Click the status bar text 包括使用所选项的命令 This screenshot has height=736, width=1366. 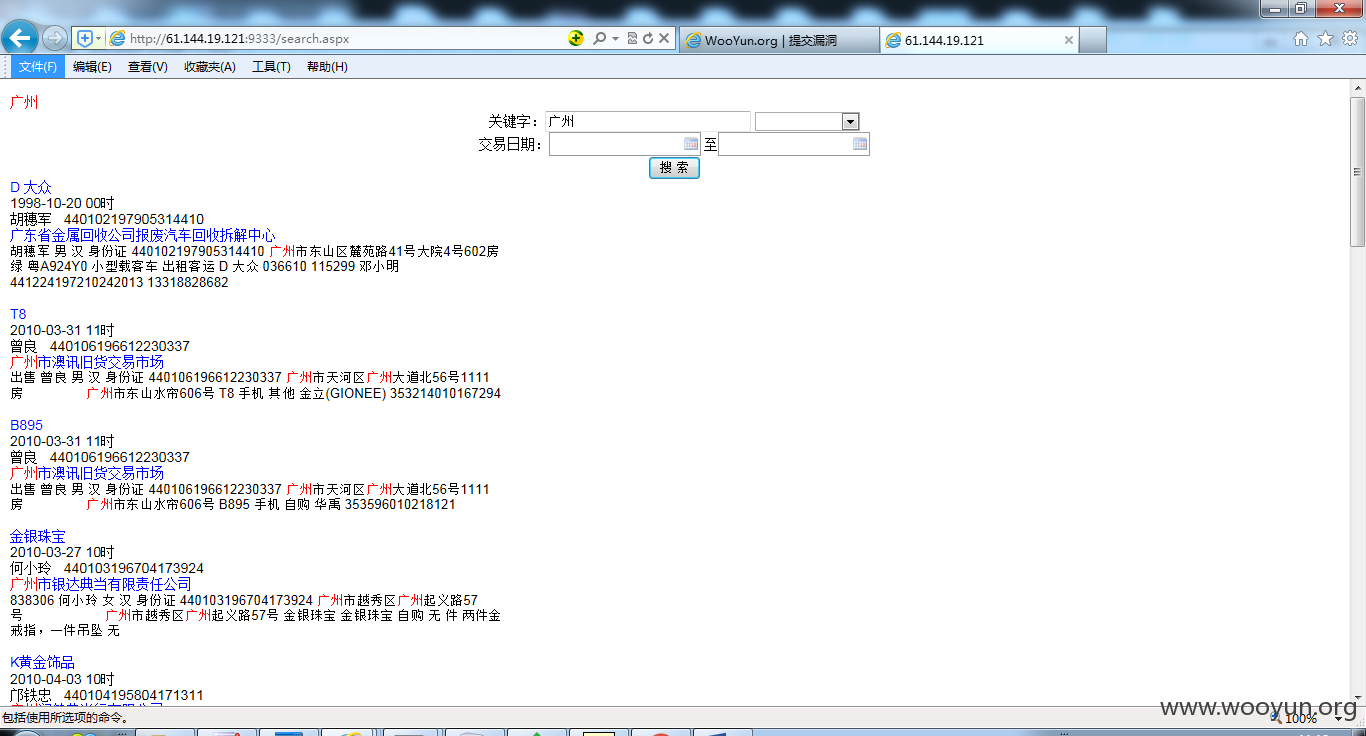[66, 717]
